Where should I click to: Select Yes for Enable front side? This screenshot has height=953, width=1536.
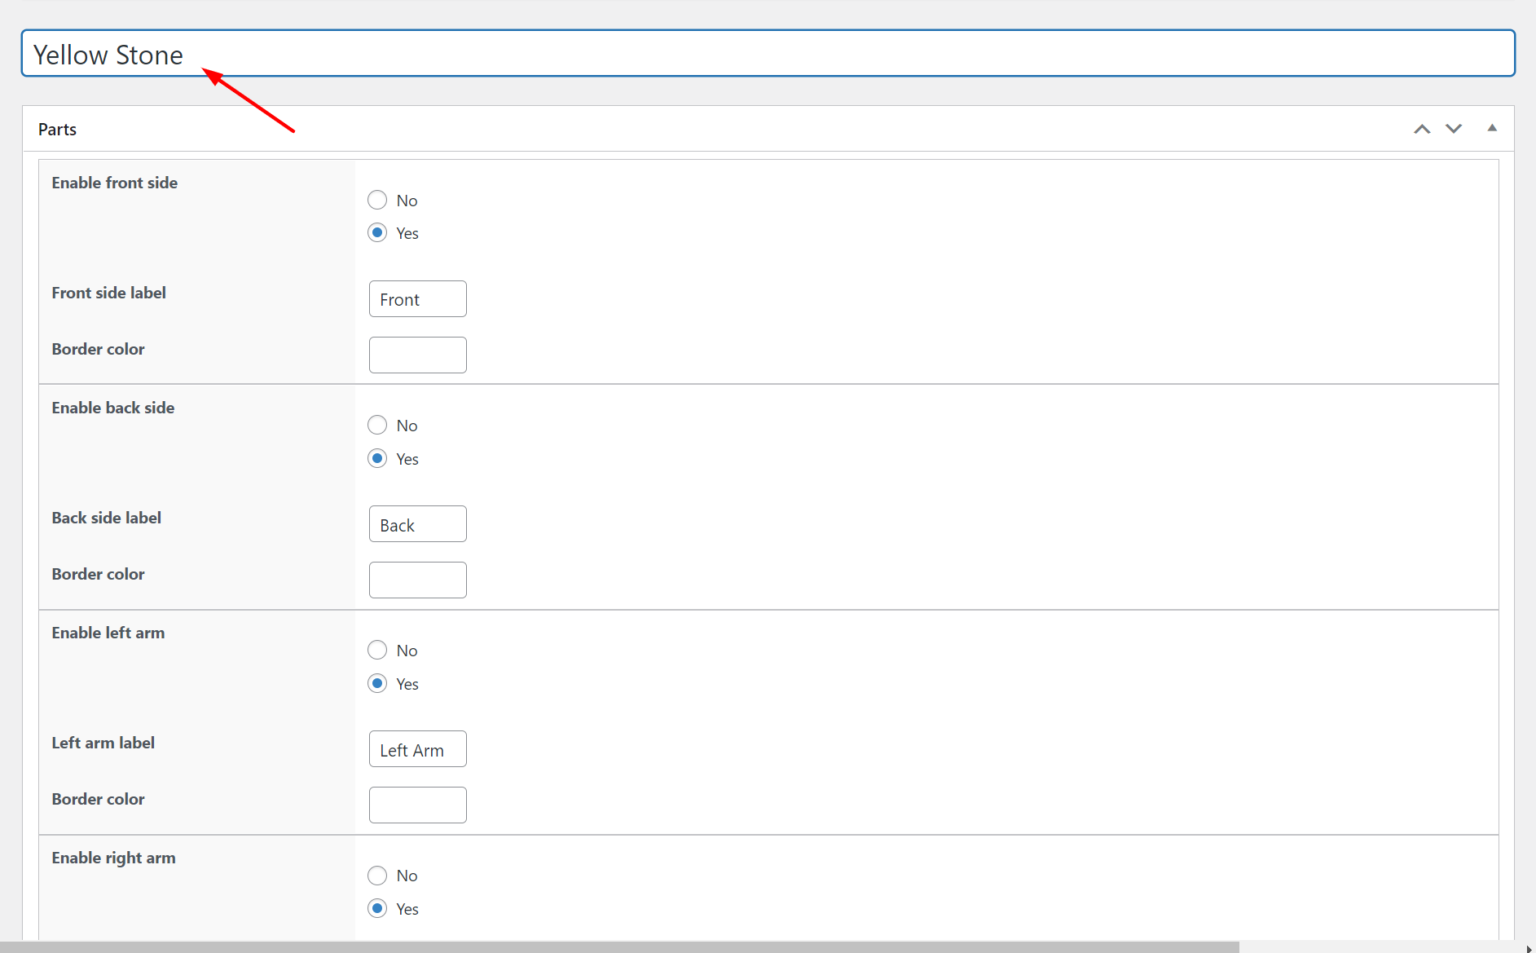[x=377, y=233]
